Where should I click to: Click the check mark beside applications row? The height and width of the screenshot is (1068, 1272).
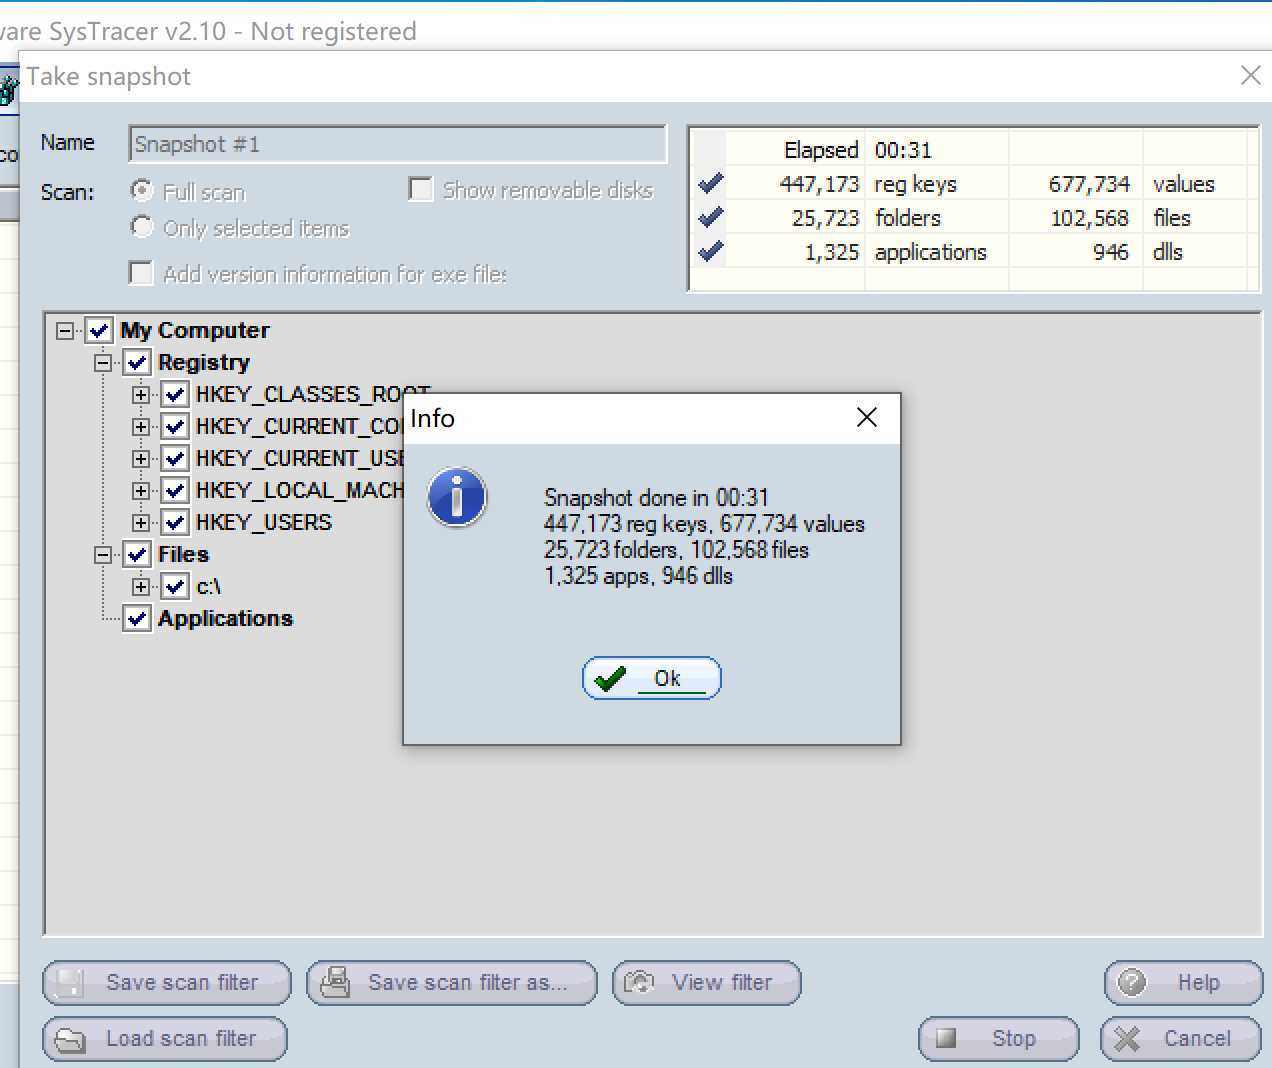(x=711, y=251)
